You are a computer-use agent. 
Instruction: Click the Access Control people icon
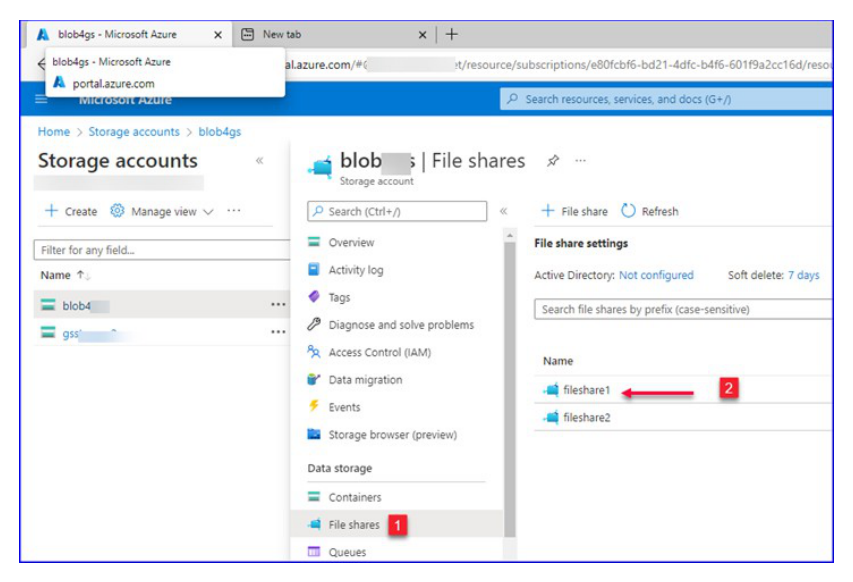(x=314, y=351)
